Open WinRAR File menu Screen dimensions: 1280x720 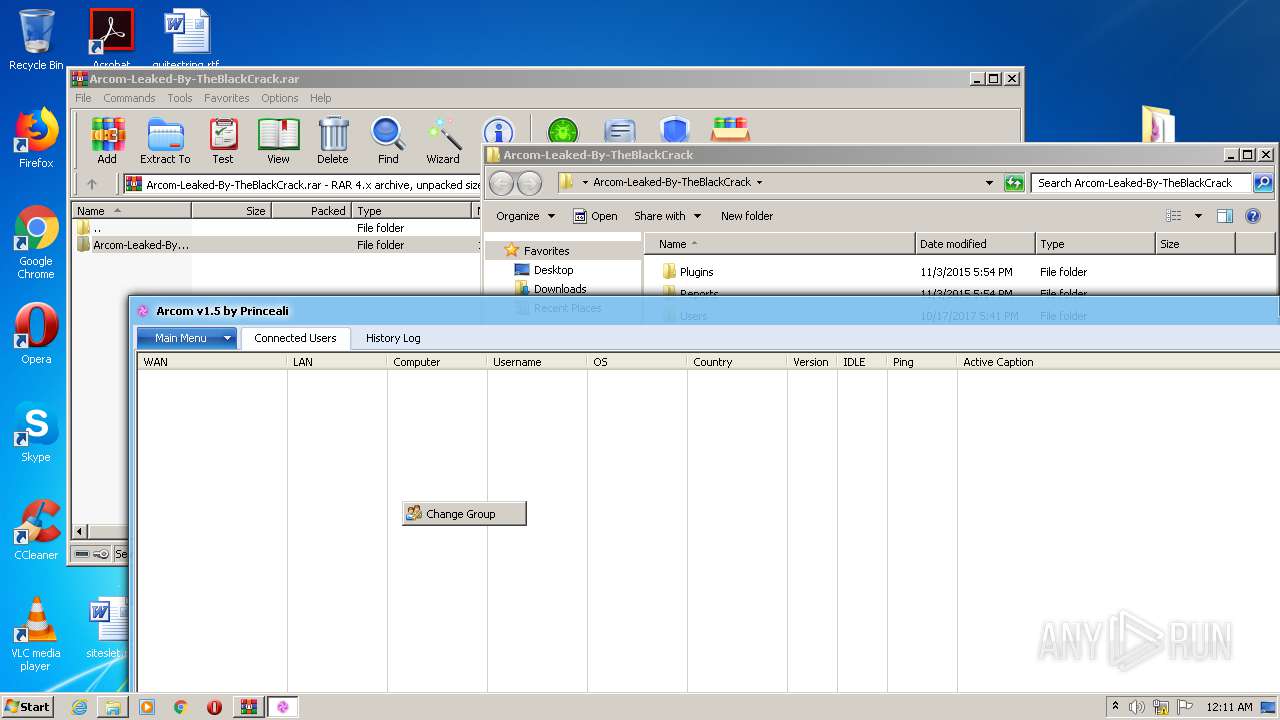[x=83, y=98]
